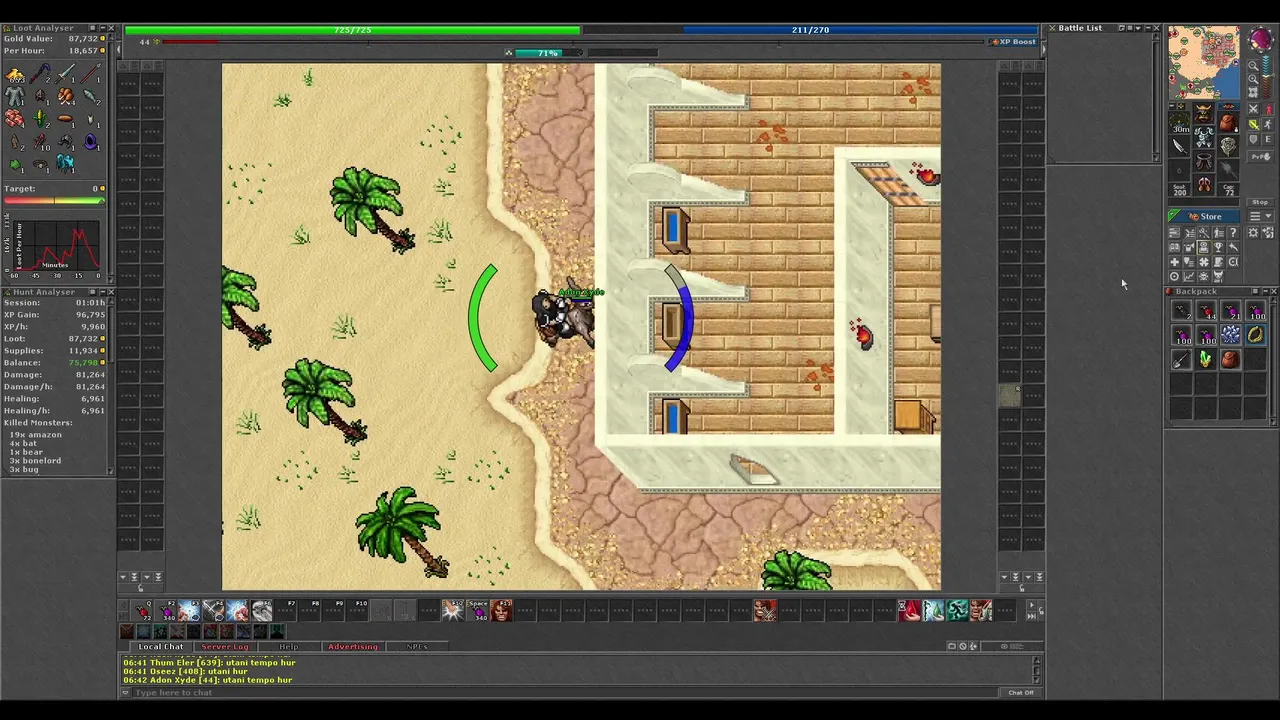Viewport: 1280px width, 720px height.
Task: Click the Q hotkey potion slot
Action: click(x=142, y=610)
